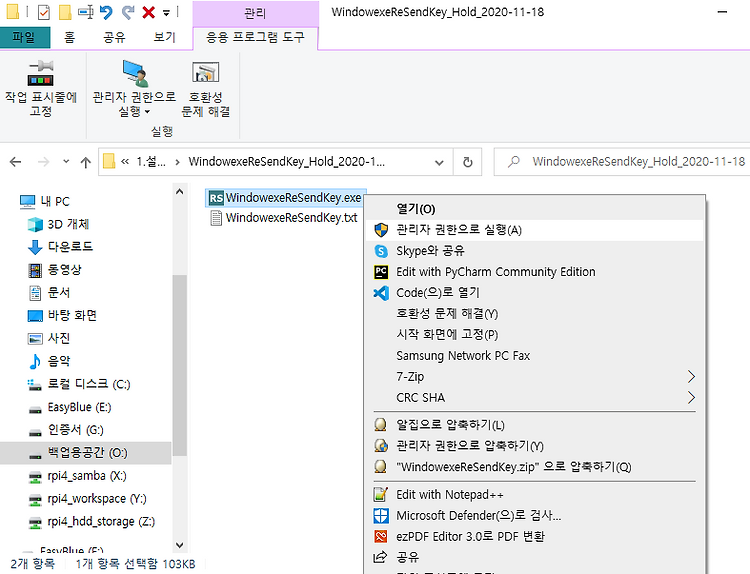Viewport: 750px width, 574px height.
Task: Choose 관리자 권한으로 압축하기(Y) entry
Action: (534, 446)
